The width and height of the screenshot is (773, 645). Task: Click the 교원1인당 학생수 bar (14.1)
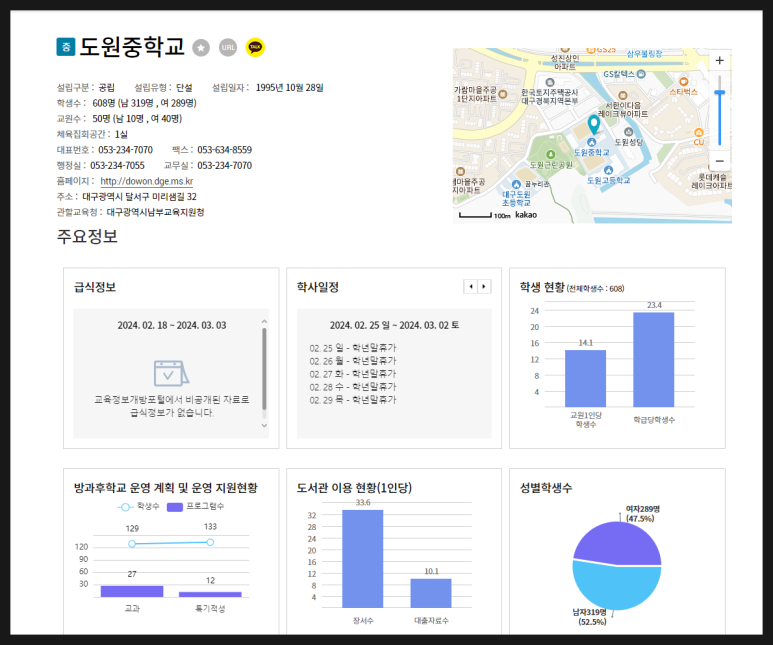click(585, 378)
